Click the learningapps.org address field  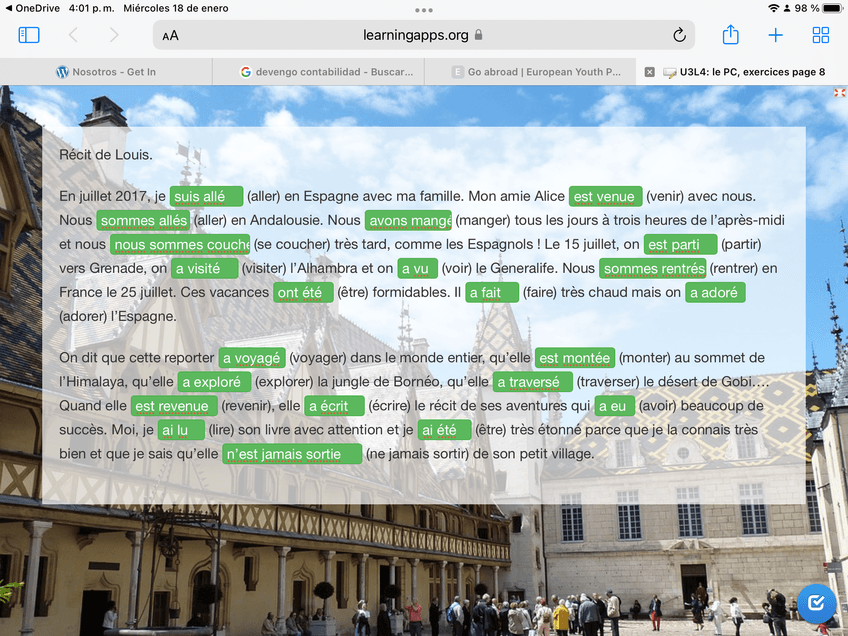pos(415,35)
